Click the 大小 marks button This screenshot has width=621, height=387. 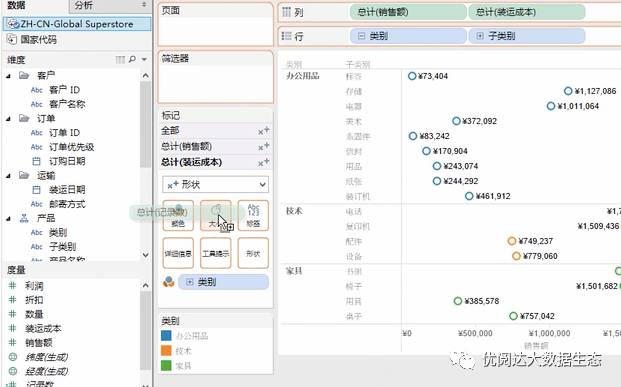click(215, 215)
